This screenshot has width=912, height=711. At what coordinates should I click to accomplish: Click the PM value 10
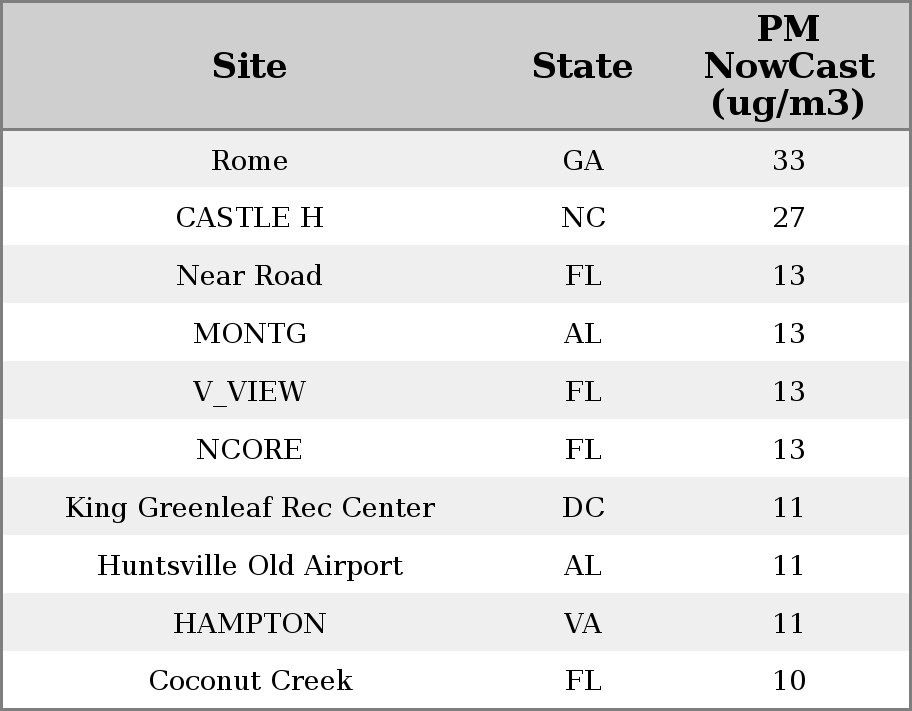click(788, 681)
